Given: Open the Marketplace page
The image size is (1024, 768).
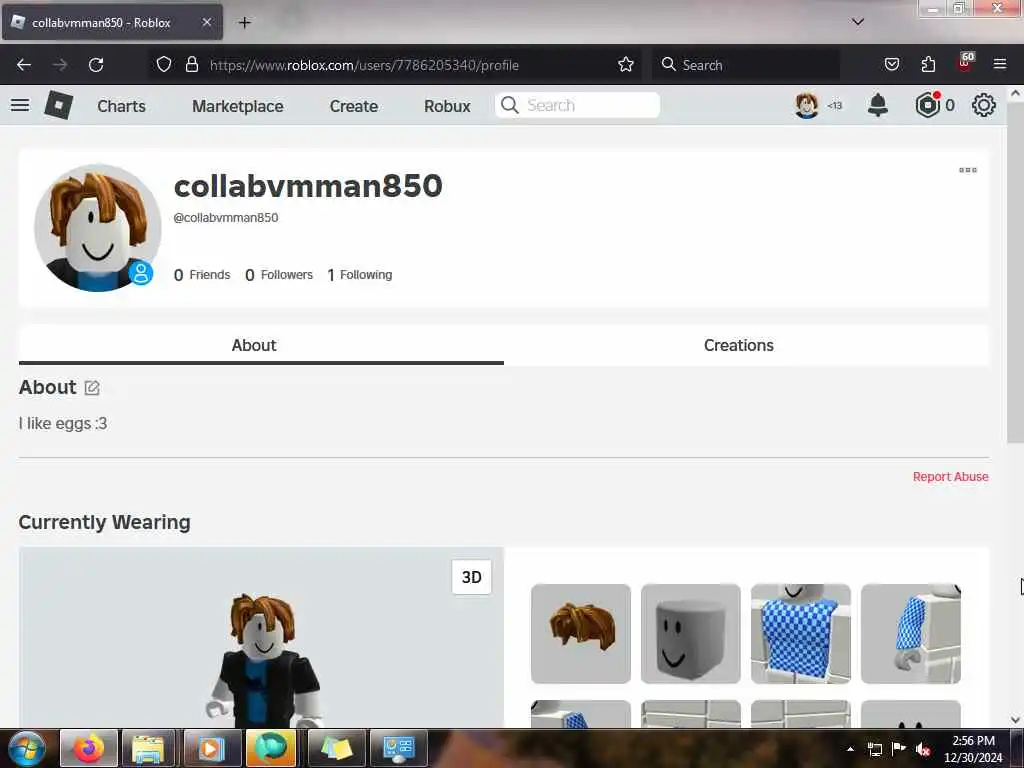Looking at the screenshot, I should pos(238,106).
